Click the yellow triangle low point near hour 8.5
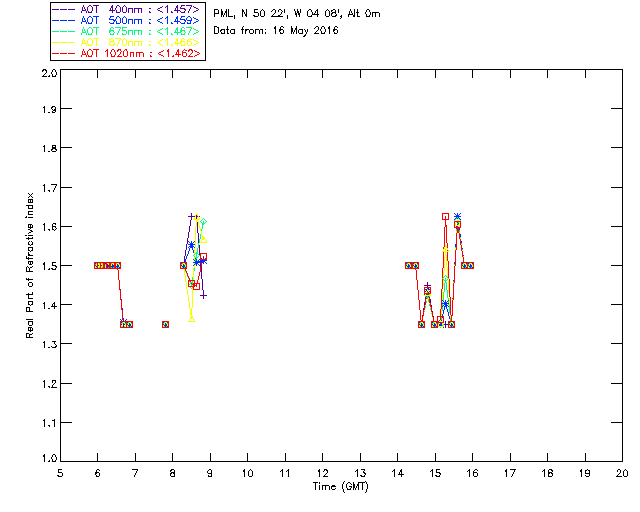Viewport: 640px width, 512px height. pyautogui.click(x=191, y=319)
